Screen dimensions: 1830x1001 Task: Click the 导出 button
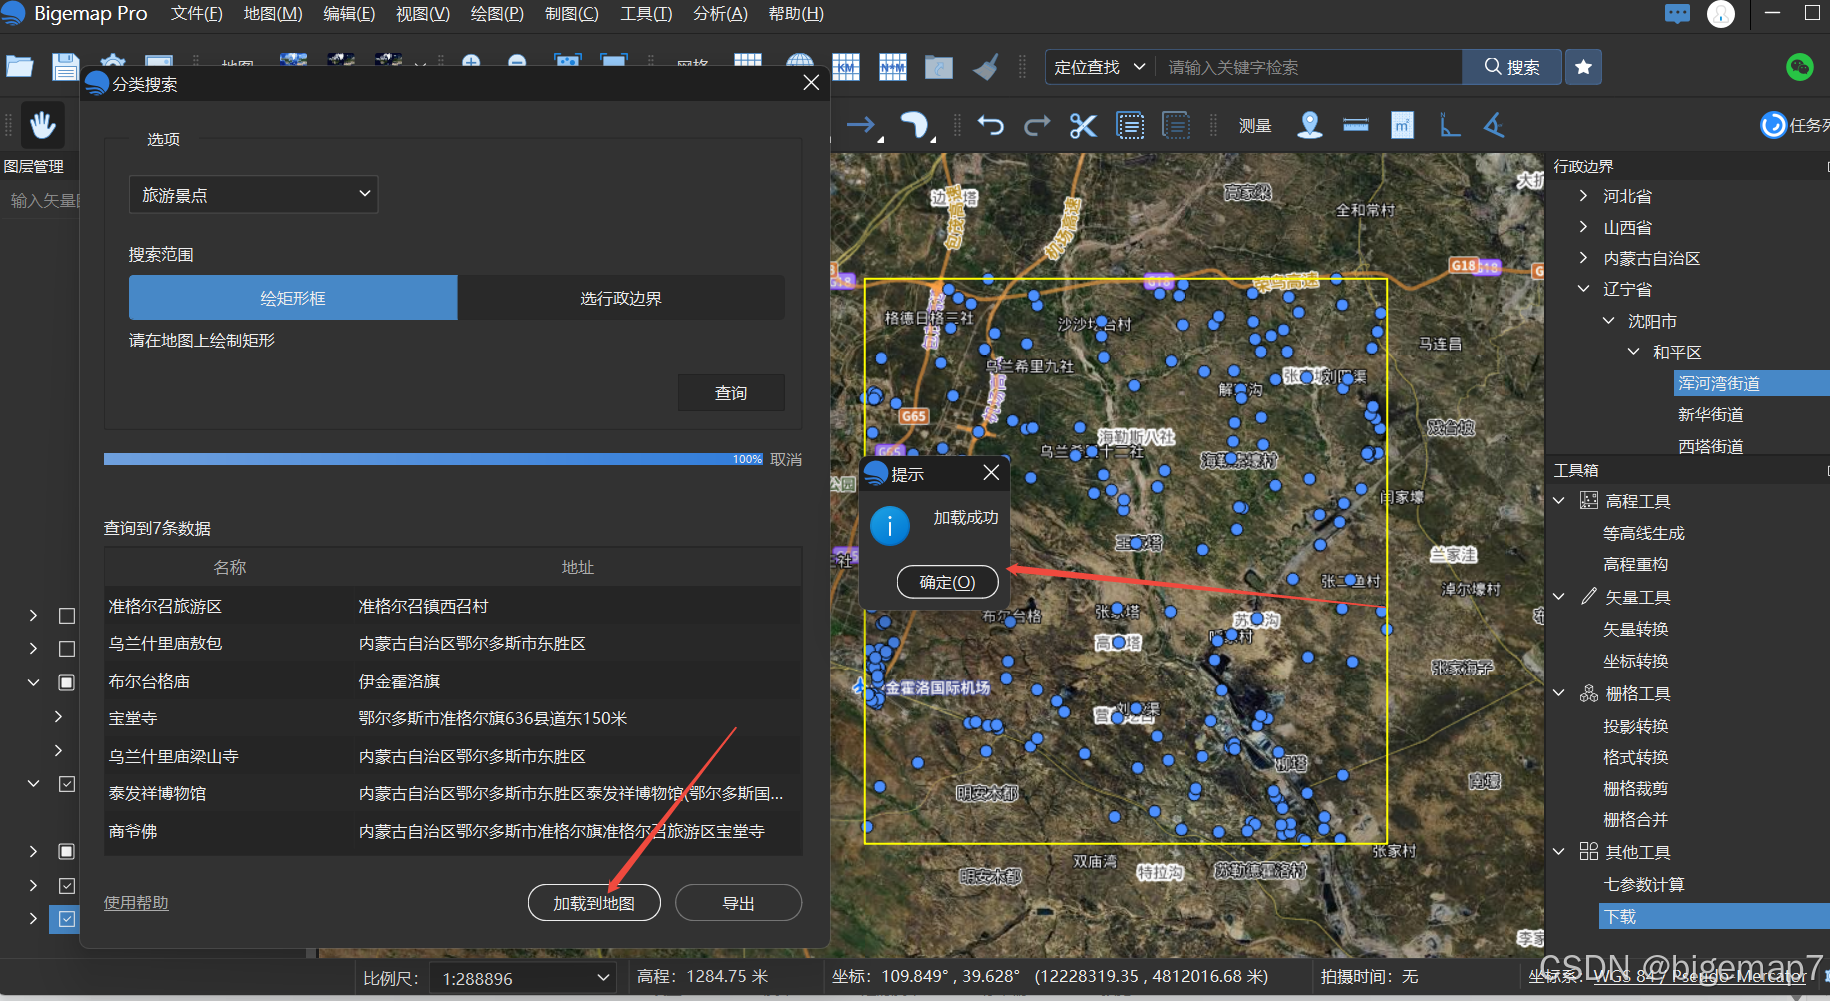(x=738, y=903)
